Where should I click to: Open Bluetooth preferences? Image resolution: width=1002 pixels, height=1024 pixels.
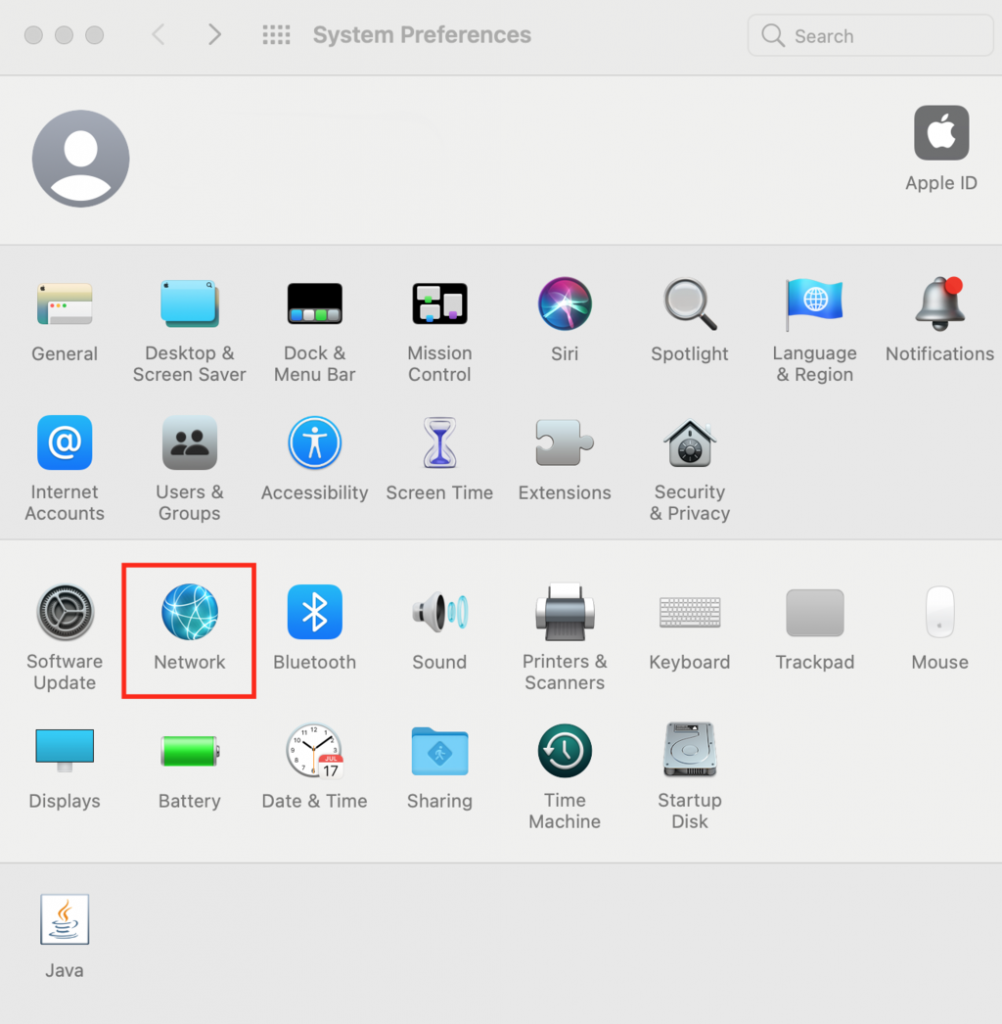pyautogui.click(x=314, y=611)
